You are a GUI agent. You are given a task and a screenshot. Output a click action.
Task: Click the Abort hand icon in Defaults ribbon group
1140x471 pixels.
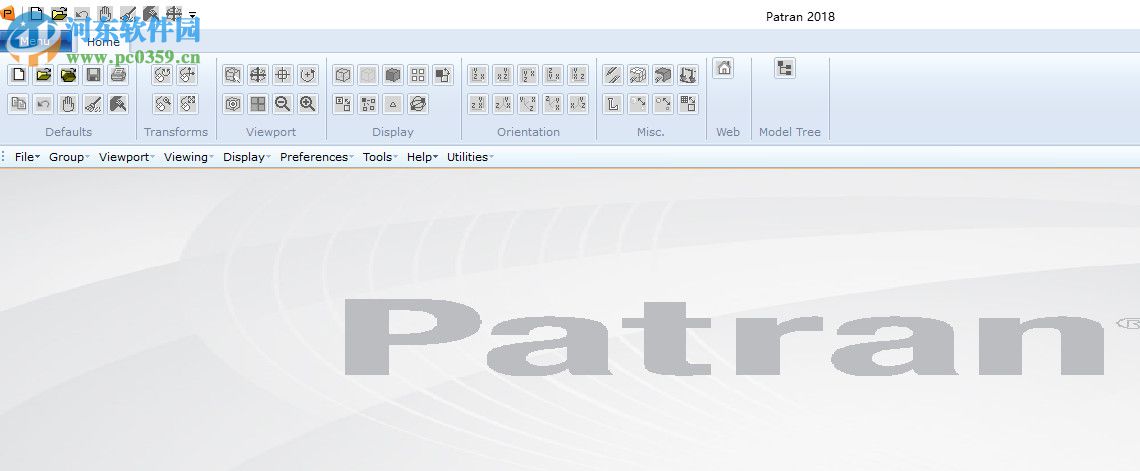[68, 104]
